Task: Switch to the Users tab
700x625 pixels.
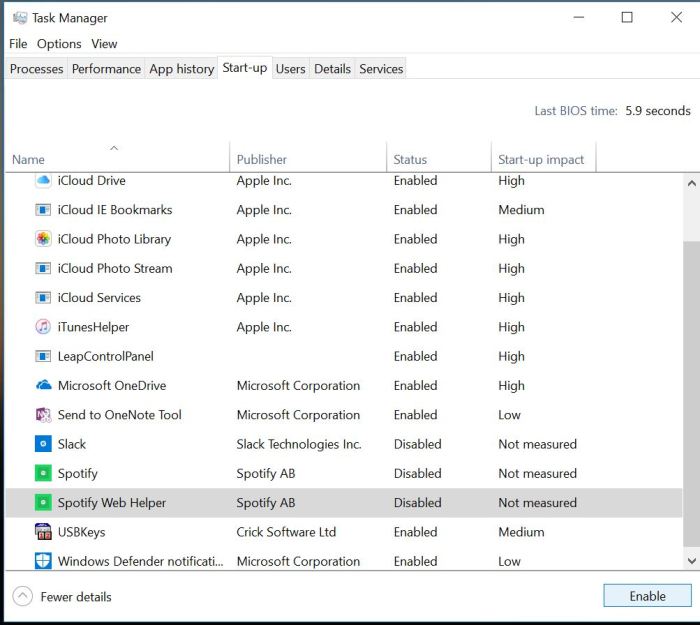Action: pos(291,69)
